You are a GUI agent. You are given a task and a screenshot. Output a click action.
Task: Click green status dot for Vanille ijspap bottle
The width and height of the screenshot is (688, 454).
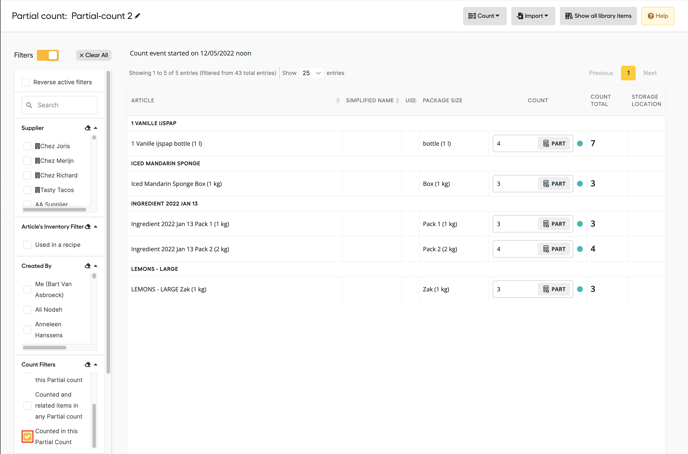point(580,143)
